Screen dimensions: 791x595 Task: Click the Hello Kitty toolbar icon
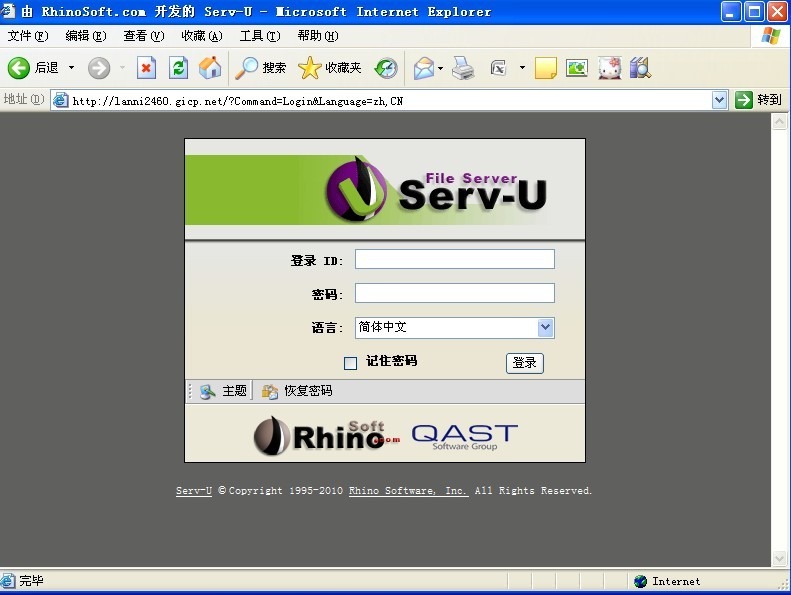click(x=609, y=68)
